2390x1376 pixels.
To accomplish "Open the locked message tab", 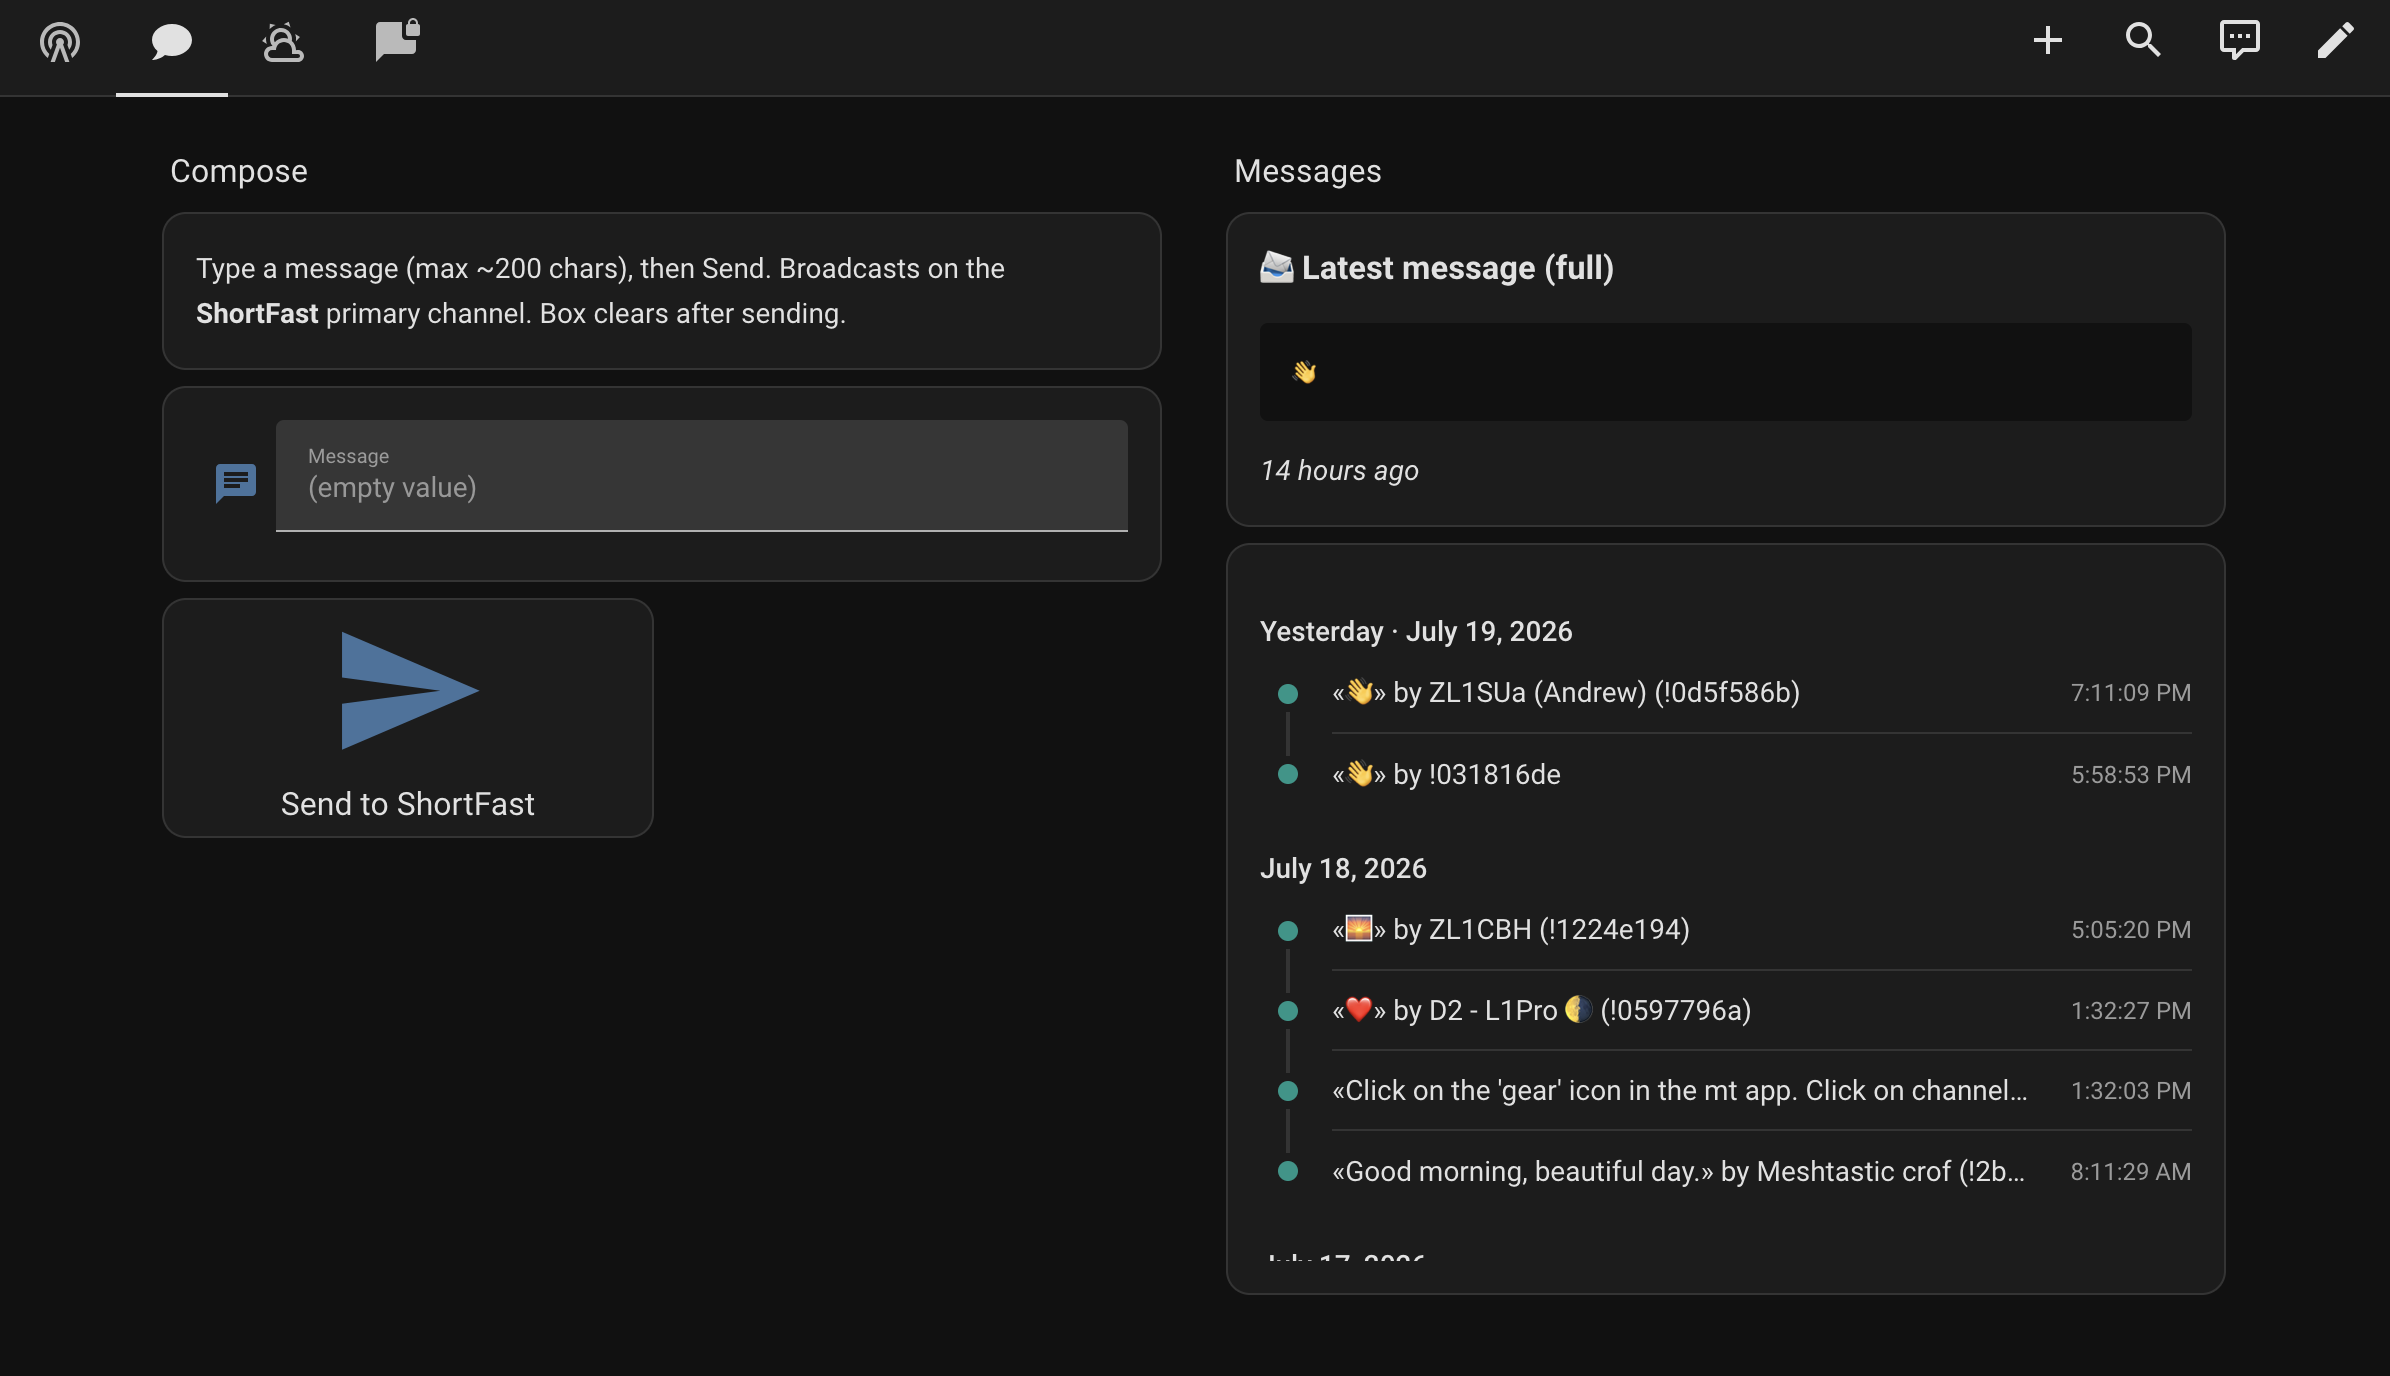I will pos(396,42).
